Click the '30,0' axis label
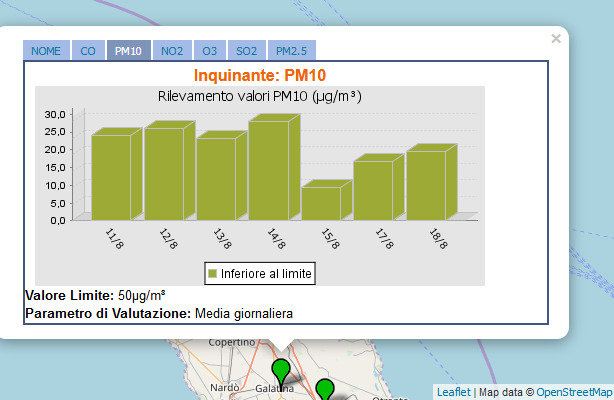The height and width of the screenshot is (400, 614). click(x=55, y=114)
